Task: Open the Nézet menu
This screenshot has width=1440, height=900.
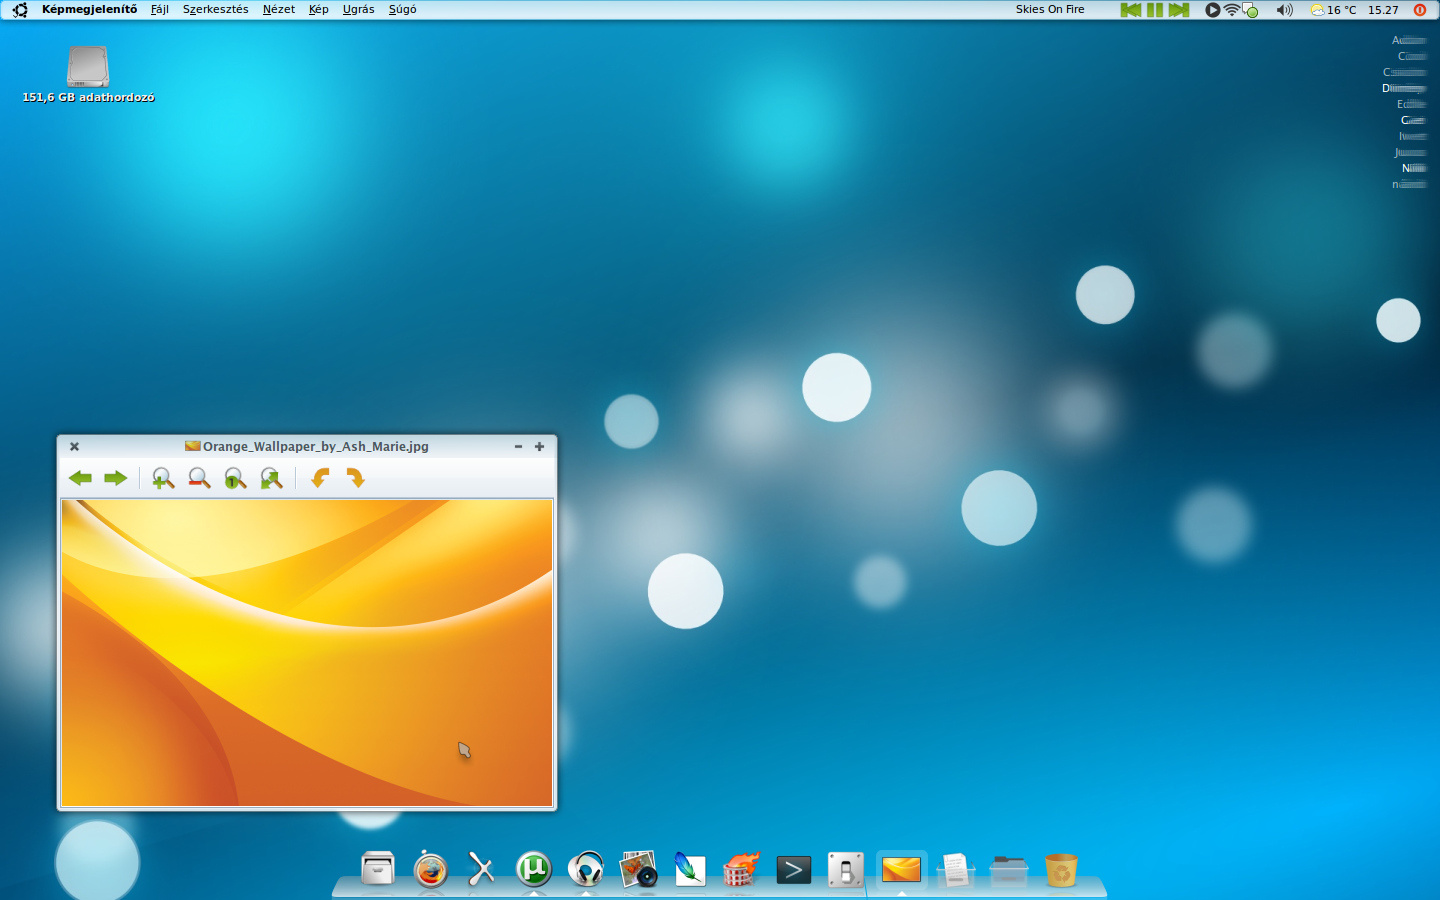Action: (279, 9)
